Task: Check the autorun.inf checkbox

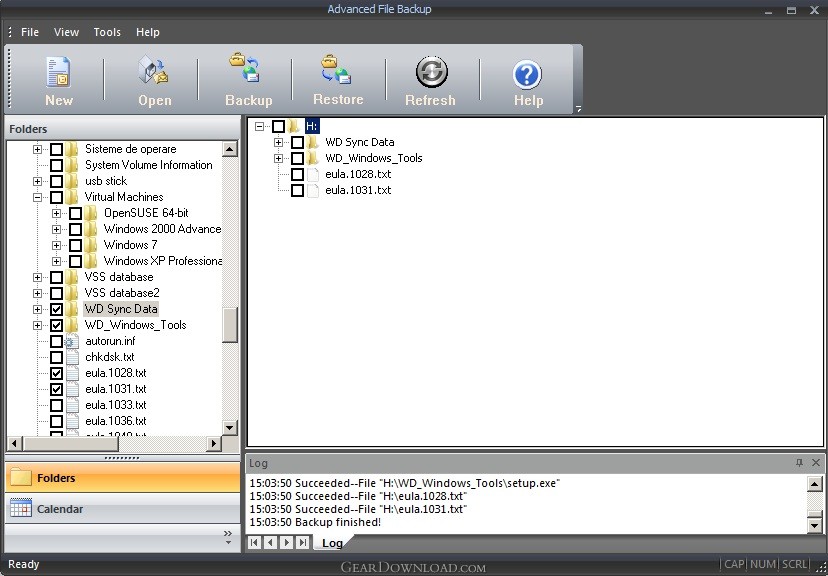Action: click(x=56, y=341)
